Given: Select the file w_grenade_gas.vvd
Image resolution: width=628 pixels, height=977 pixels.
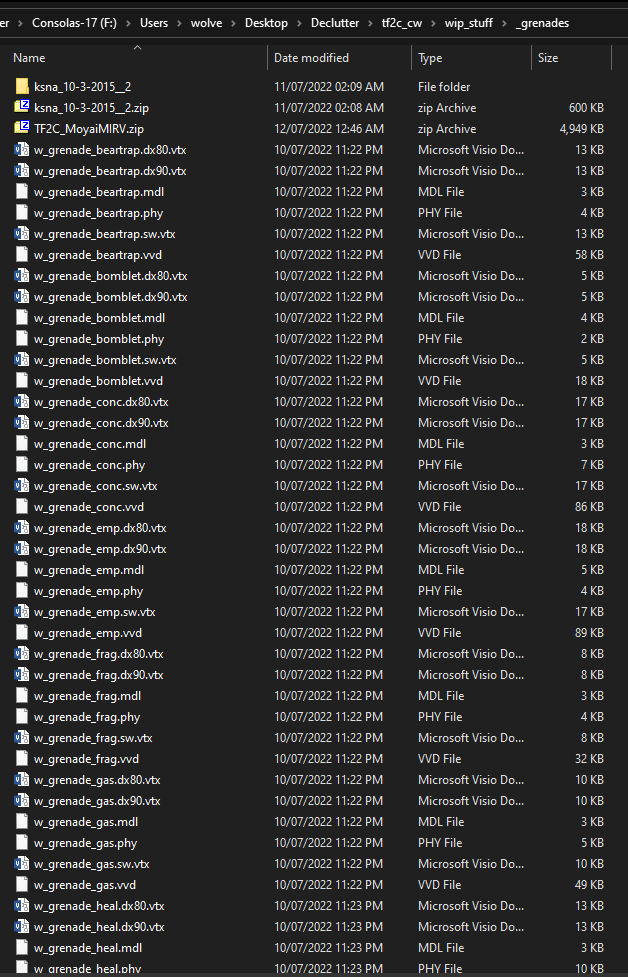Looking at the screenshot, I should (x=85, y=885).
